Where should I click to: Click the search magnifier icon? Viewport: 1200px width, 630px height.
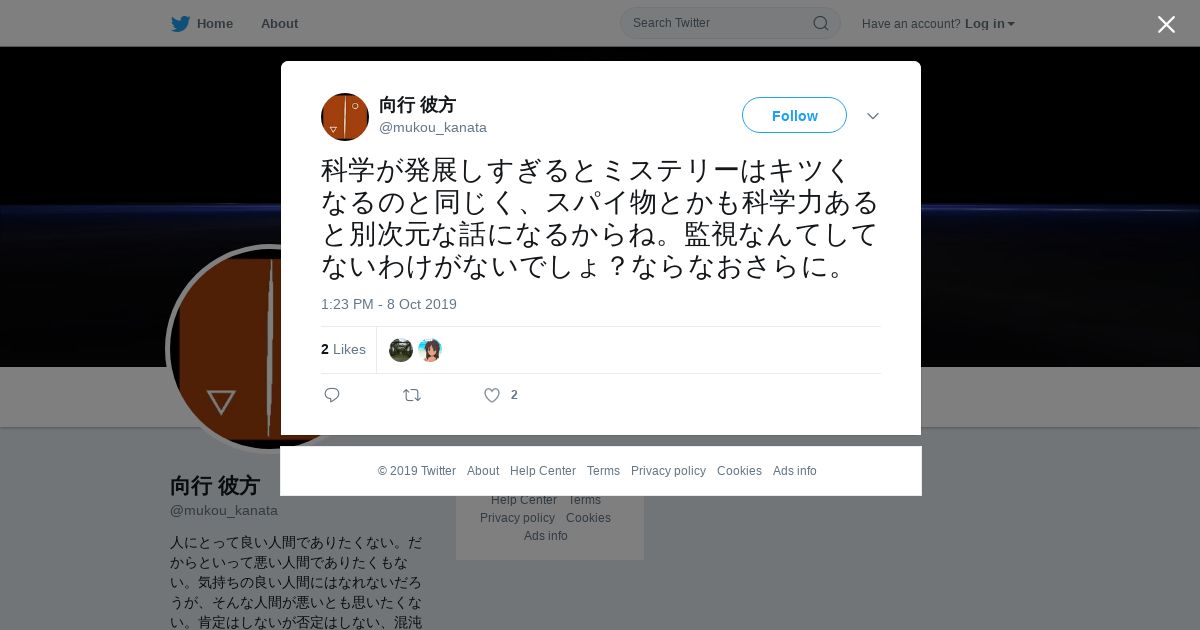point(820,23)
